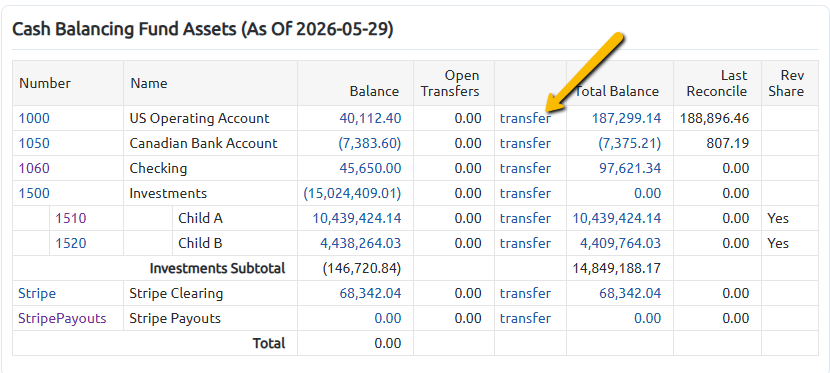Viewport: 830px width, 373px height.
Task: Open the Stripe account number link
Action: 37,294
